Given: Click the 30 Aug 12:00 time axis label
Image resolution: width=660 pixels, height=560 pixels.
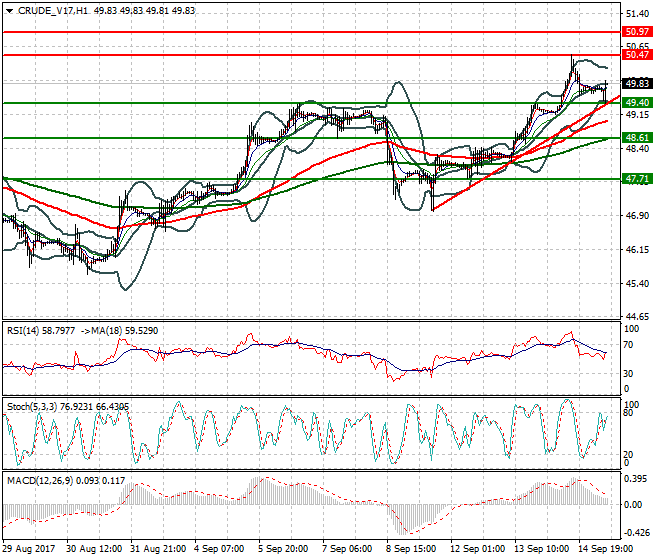Looking at the screenshot, I should coord(94,549).
